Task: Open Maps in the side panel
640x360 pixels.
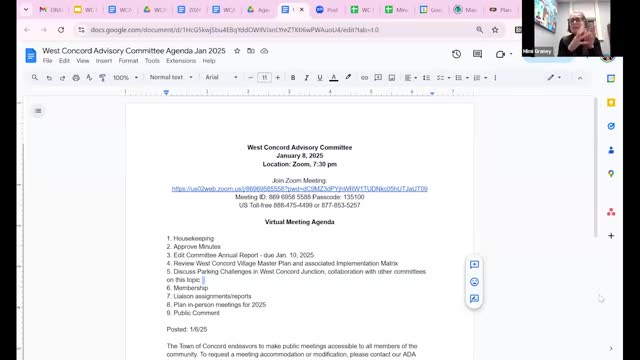Action: [x=611, y=174]
